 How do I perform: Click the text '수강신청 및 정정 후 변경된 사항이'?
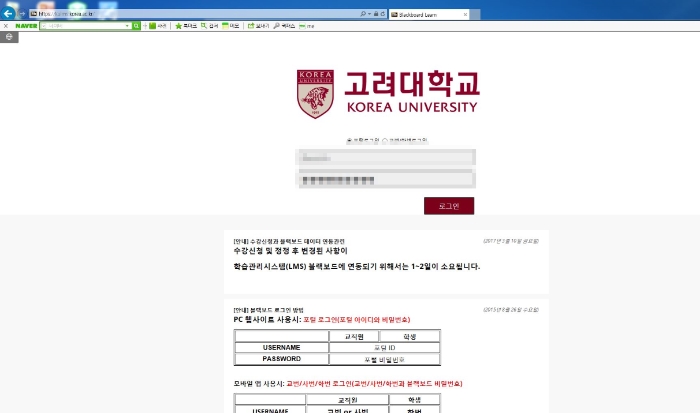(x=290, y=251)
